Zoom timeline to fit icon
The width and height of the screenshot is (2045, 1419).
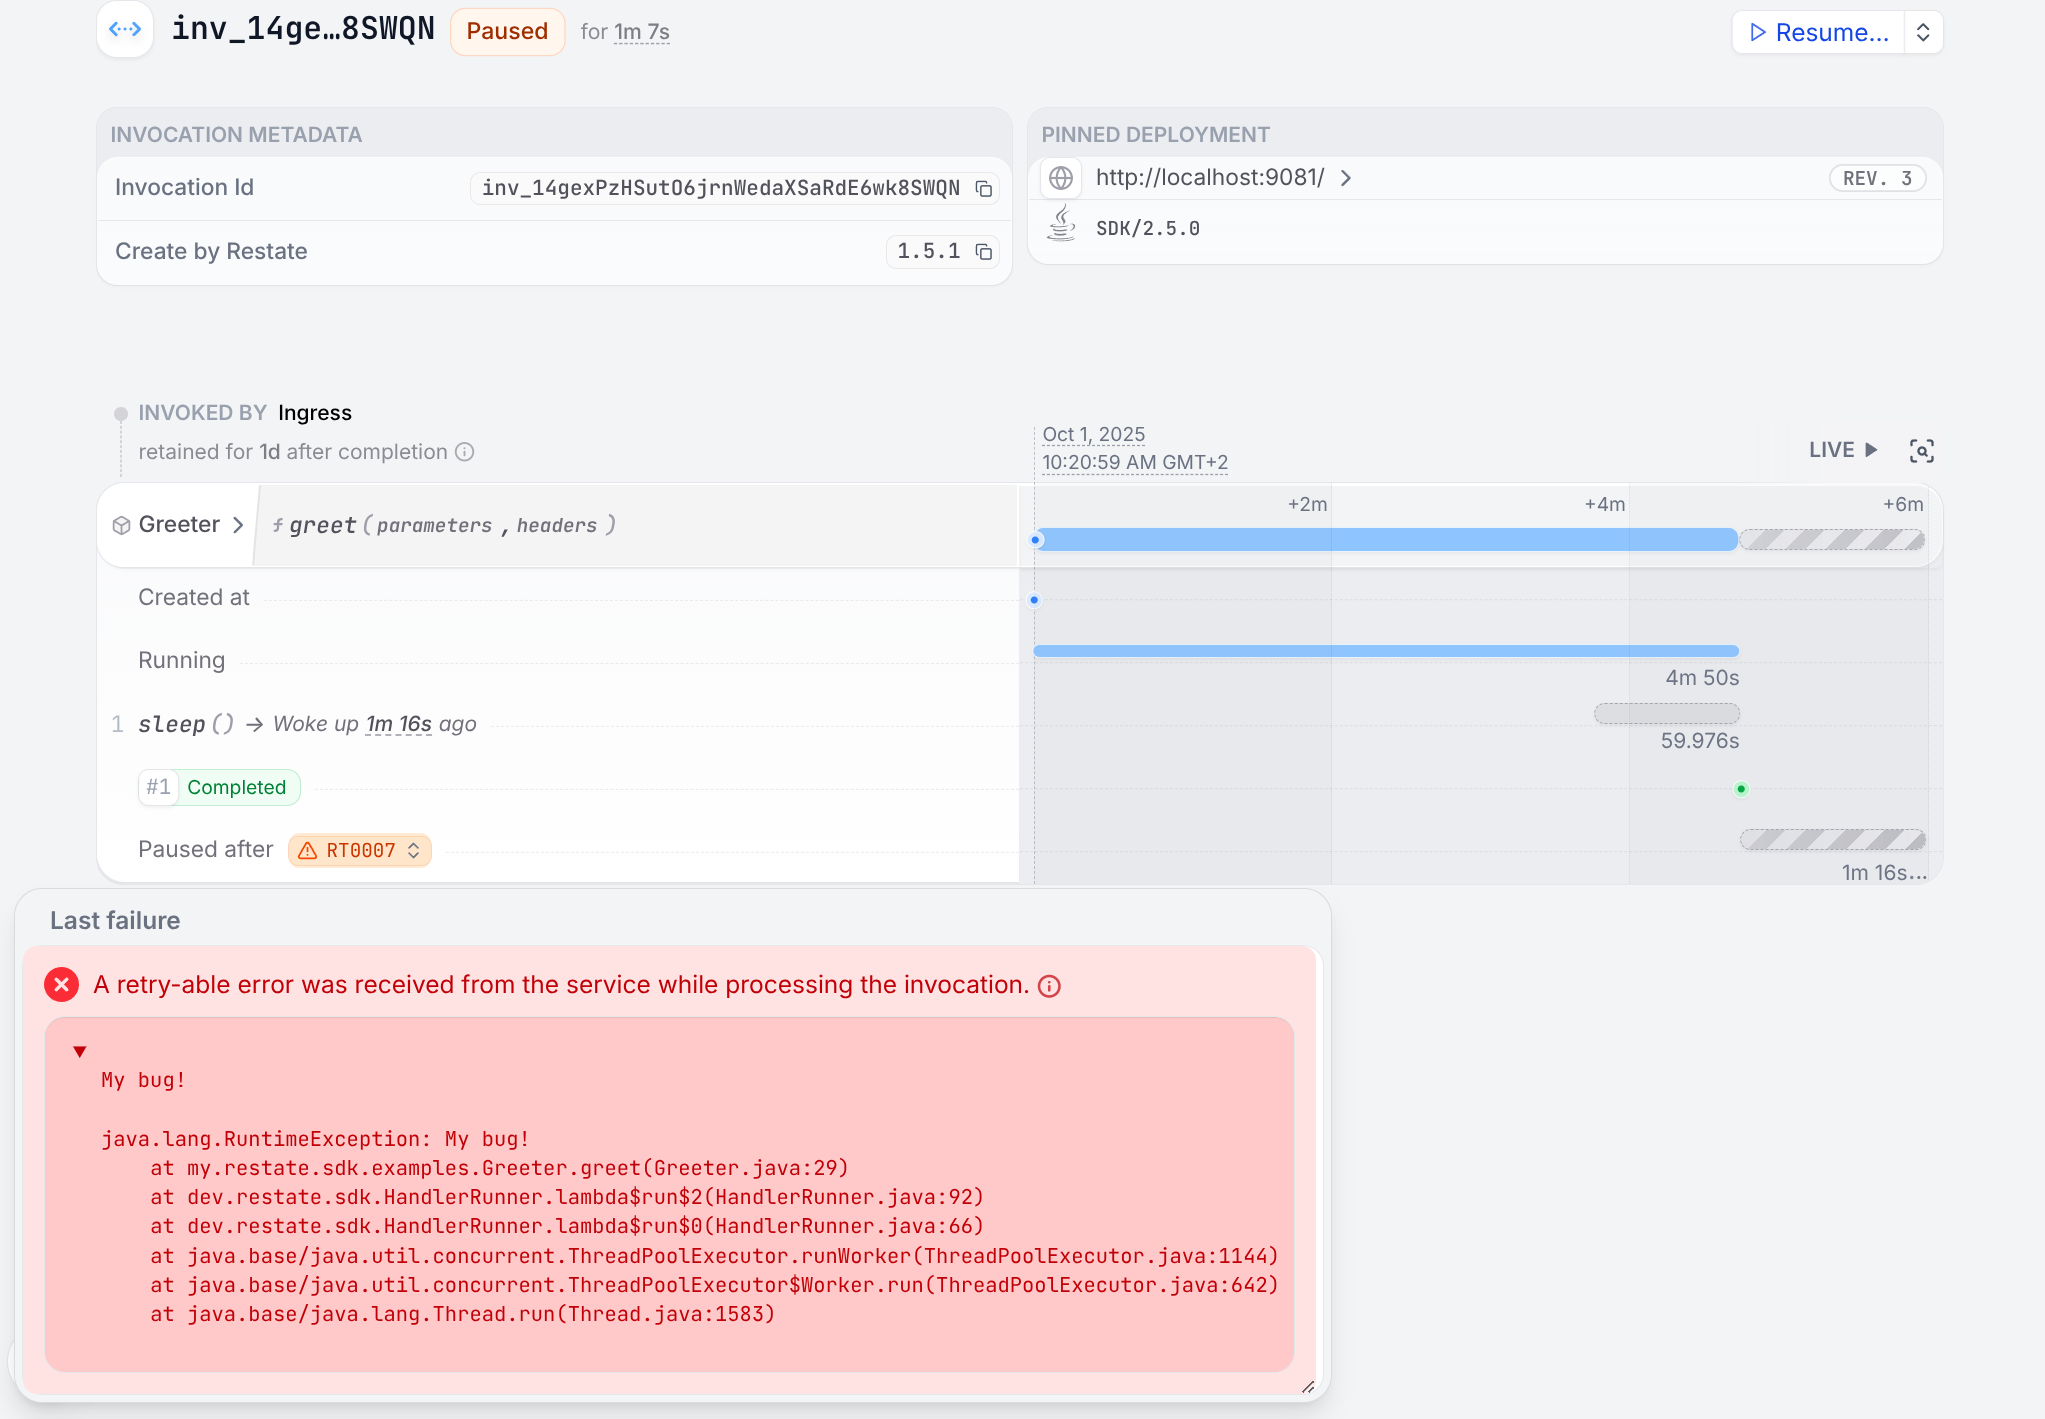1921,451
